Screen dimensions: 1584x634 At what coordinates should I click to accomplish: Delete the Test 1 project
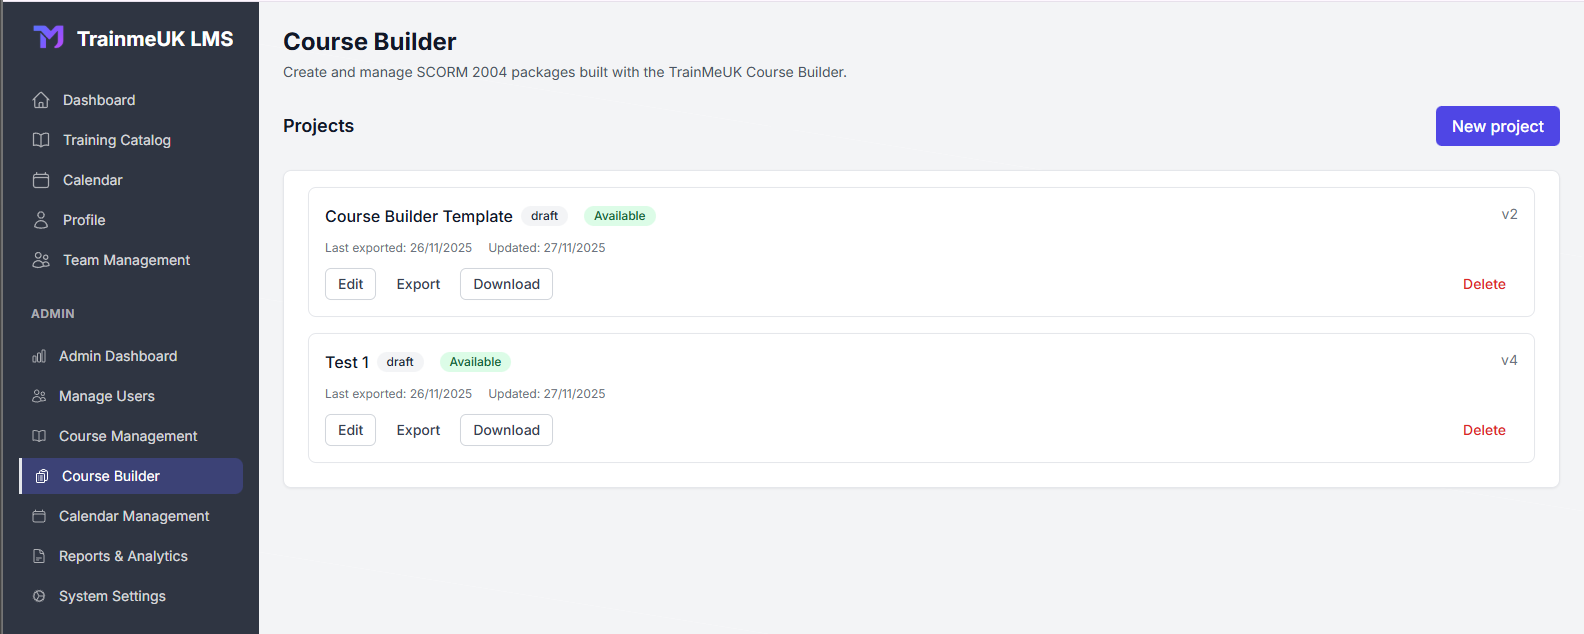pos(1484,430)
